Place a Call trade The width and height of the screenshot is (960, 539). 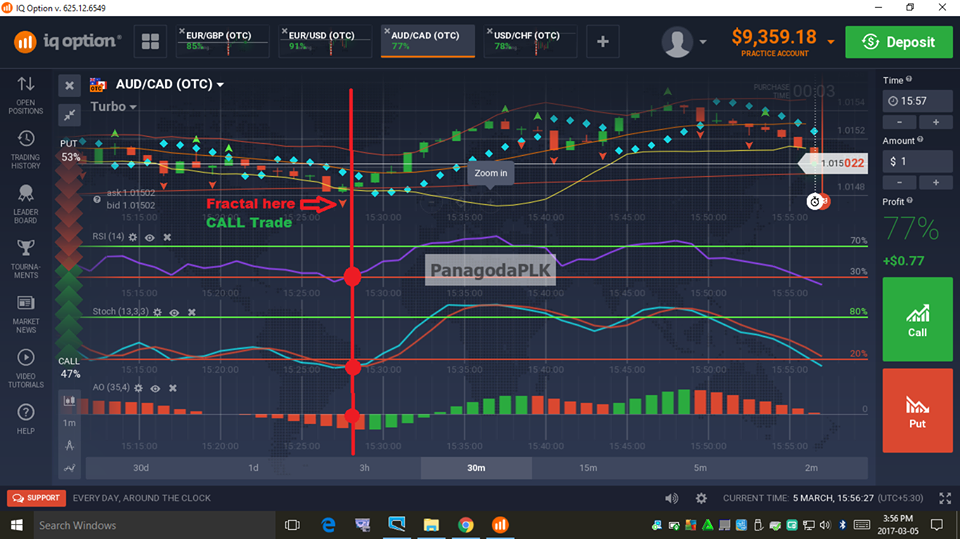(x=917, y=319)
